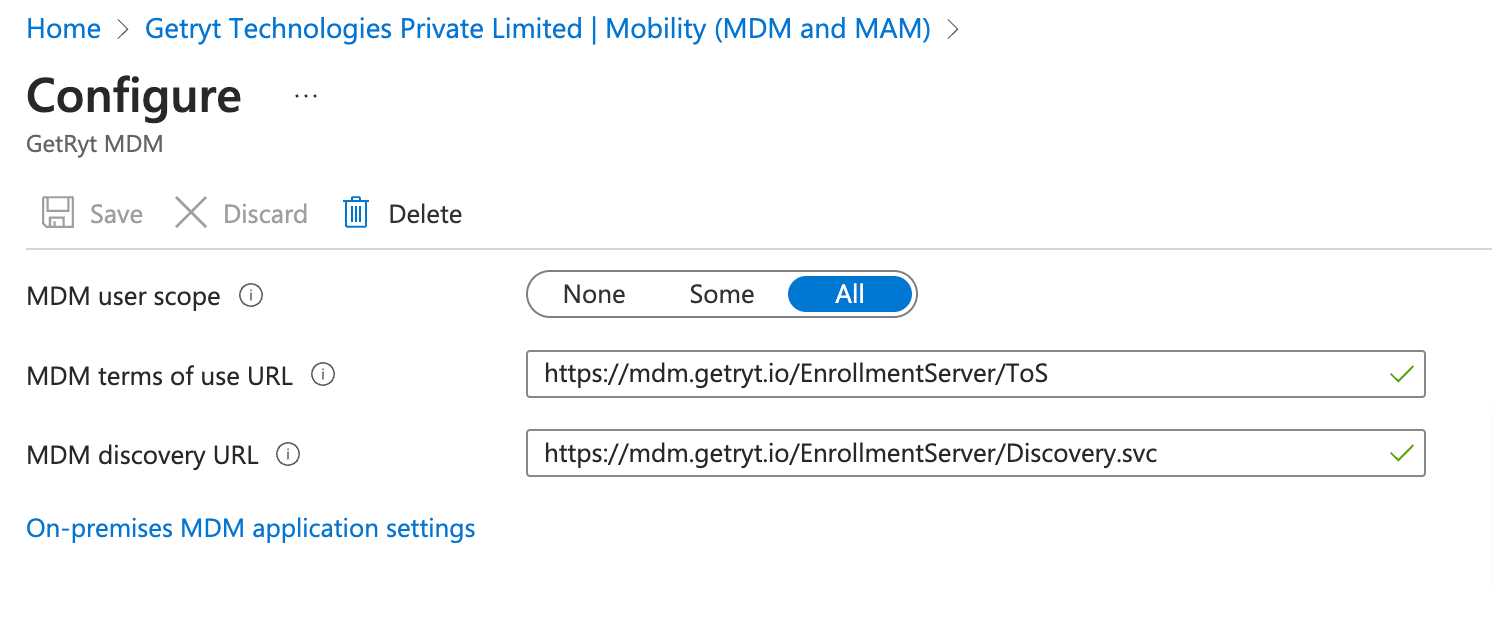Show info tooltip for MDM user scope

[x=252, y=296]
